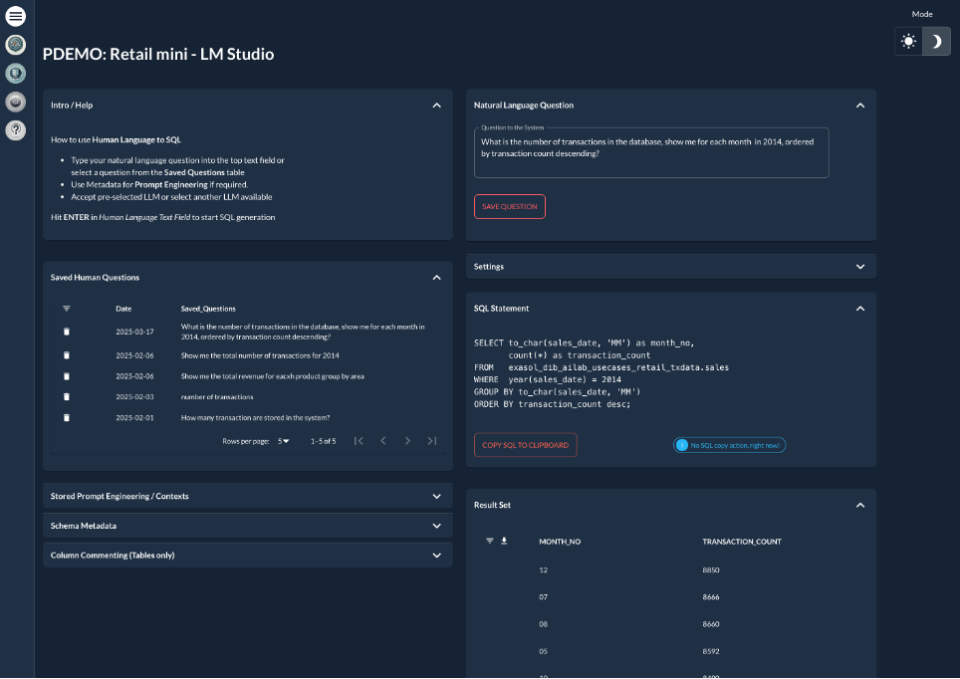Open the Rows per page dropdown
The image size is (960, 679).
pyautogui.click(x=285, y=440)
